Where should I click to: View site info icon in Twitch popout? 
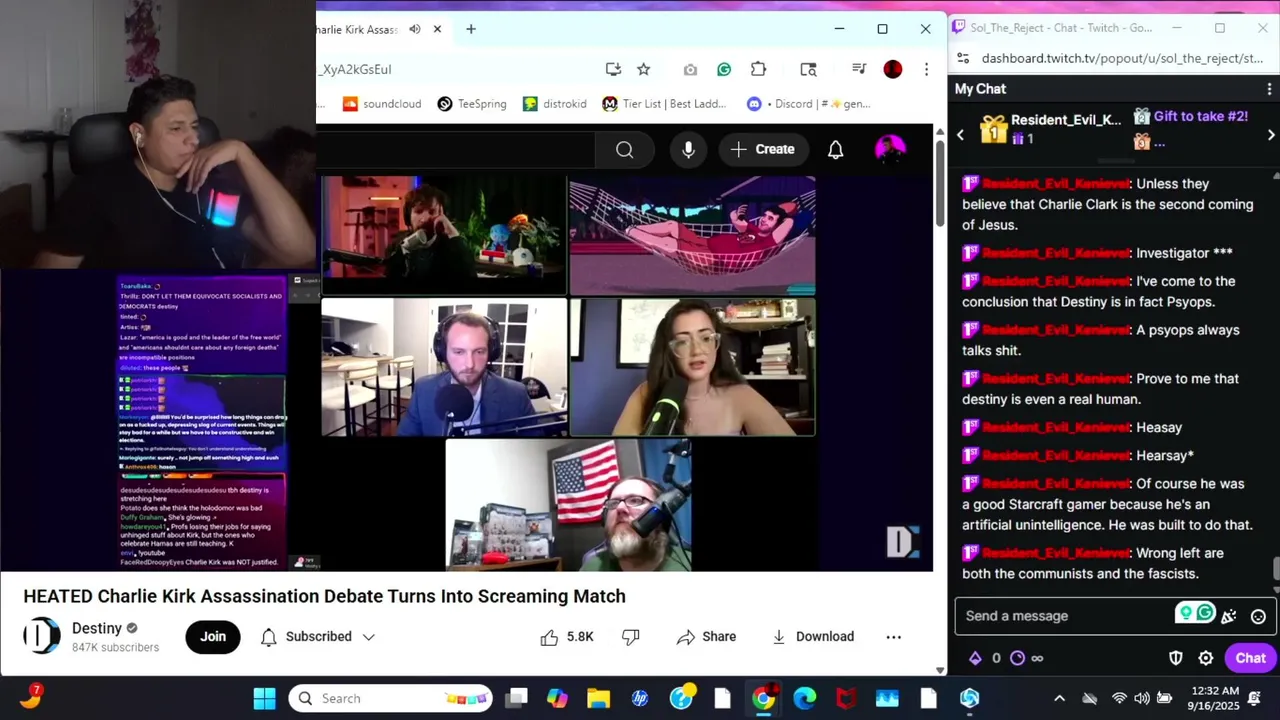tap(963, 59)
